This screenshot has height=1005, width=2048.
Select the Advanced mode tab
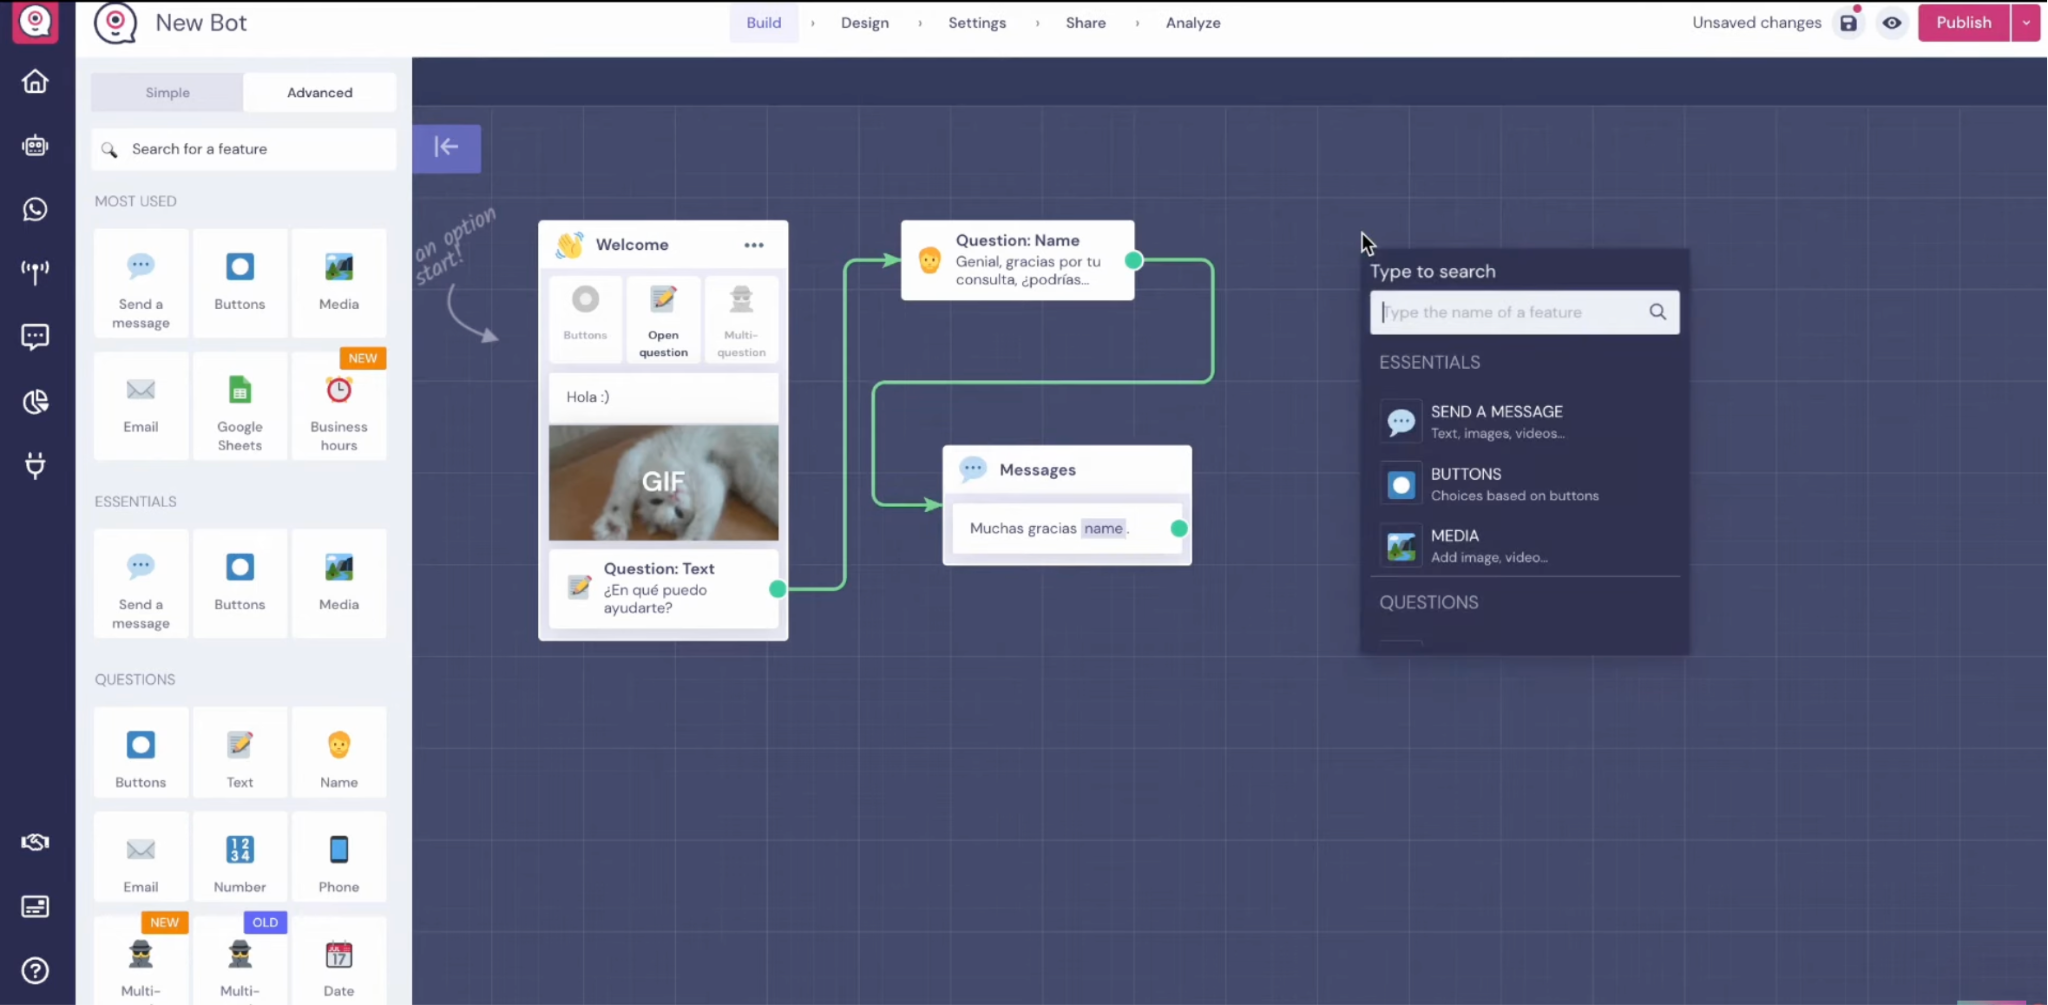tap(320, 92)
